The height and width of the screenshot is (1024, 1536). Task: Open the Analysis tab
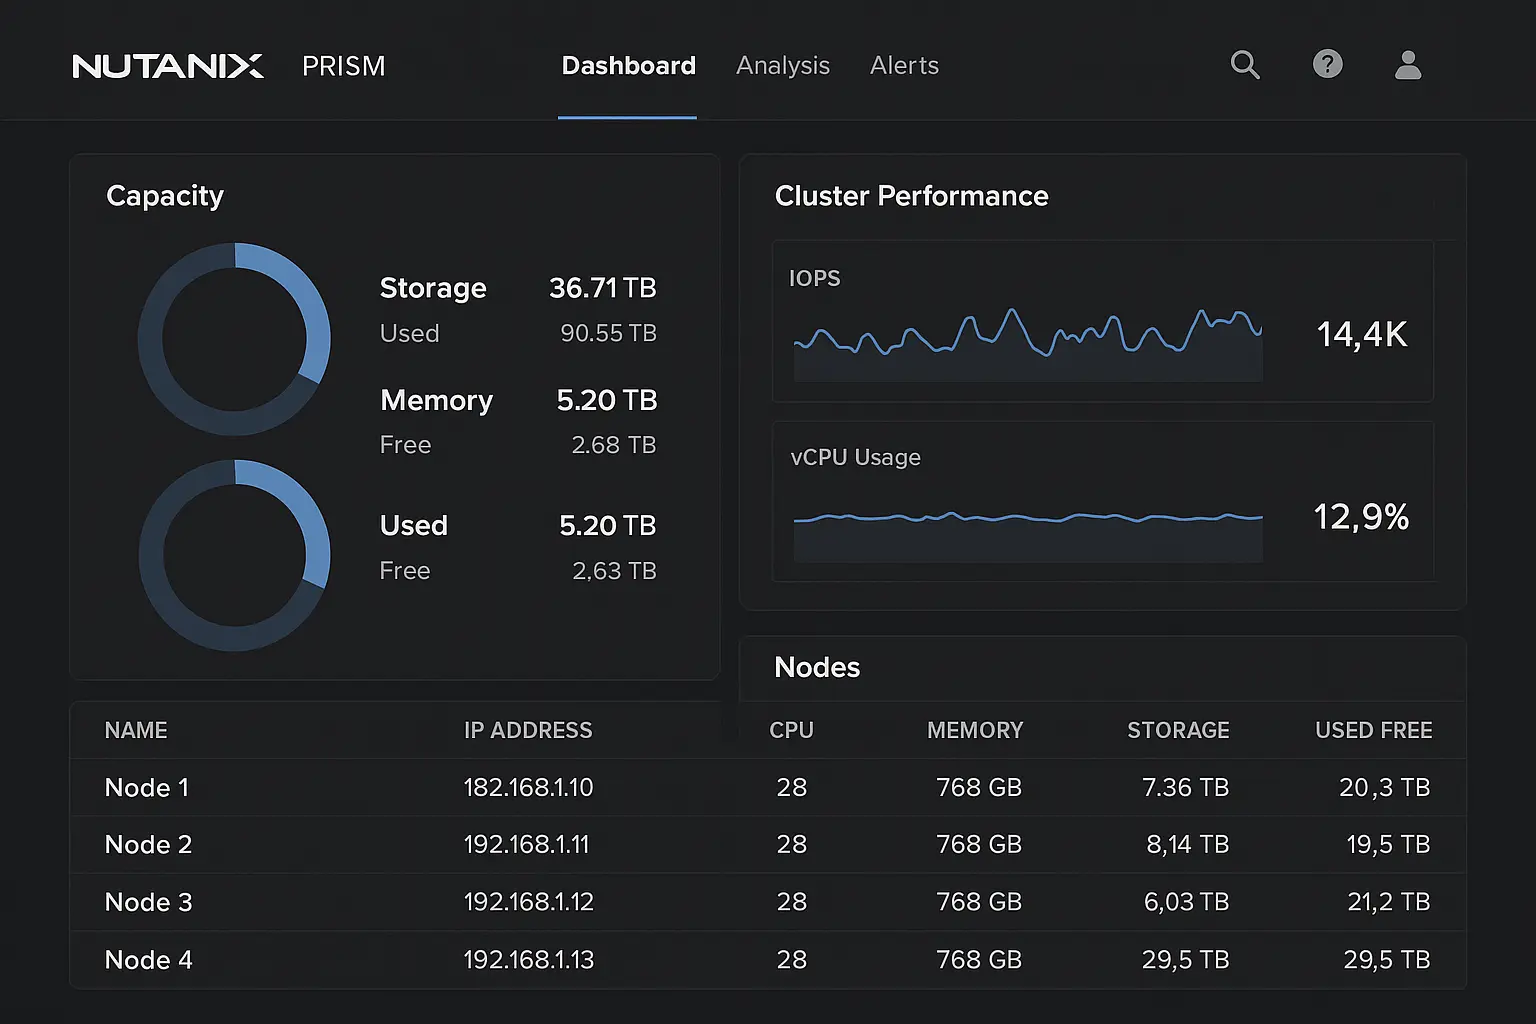(x=782, y=66)
